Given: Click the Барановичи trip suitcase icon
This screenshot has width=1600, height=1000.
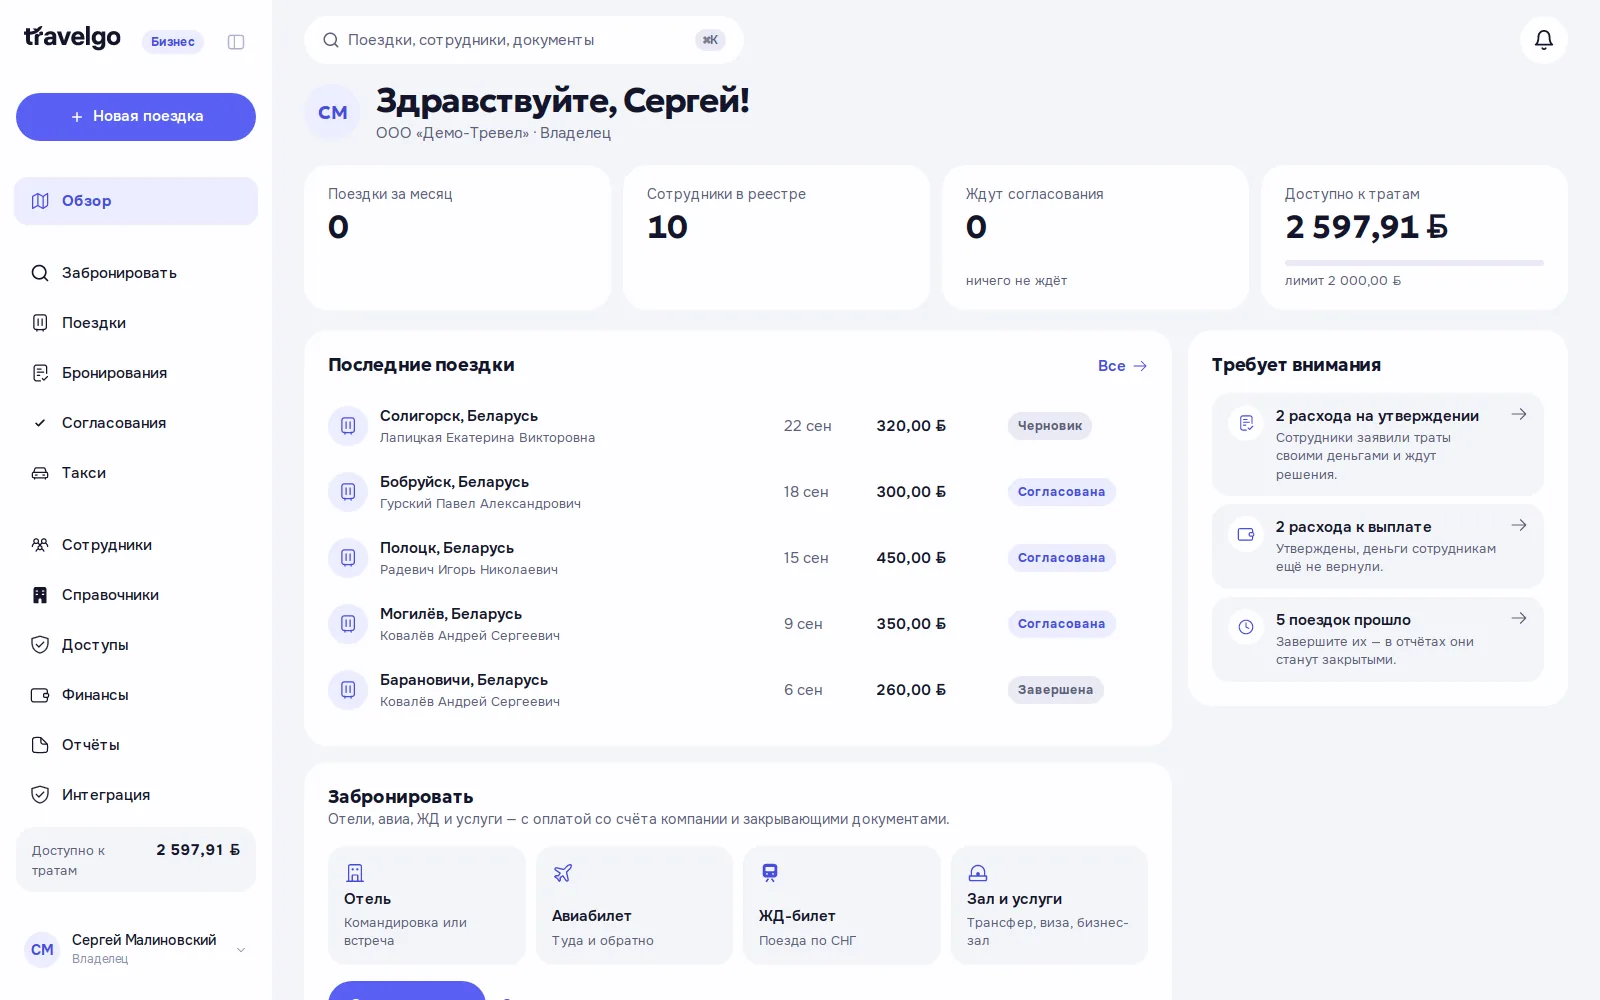Looking at the screenshot, I should [348, 690].
